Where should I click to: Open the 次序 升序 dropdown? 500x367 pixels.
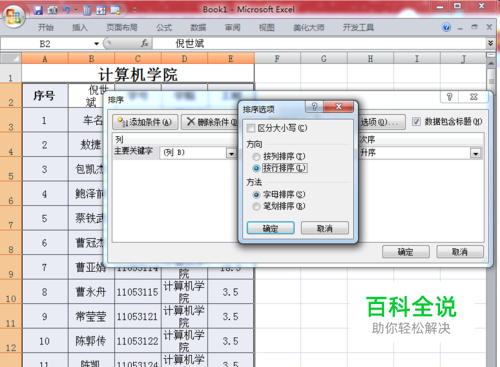pyautogui.click(x=476, y=153)
